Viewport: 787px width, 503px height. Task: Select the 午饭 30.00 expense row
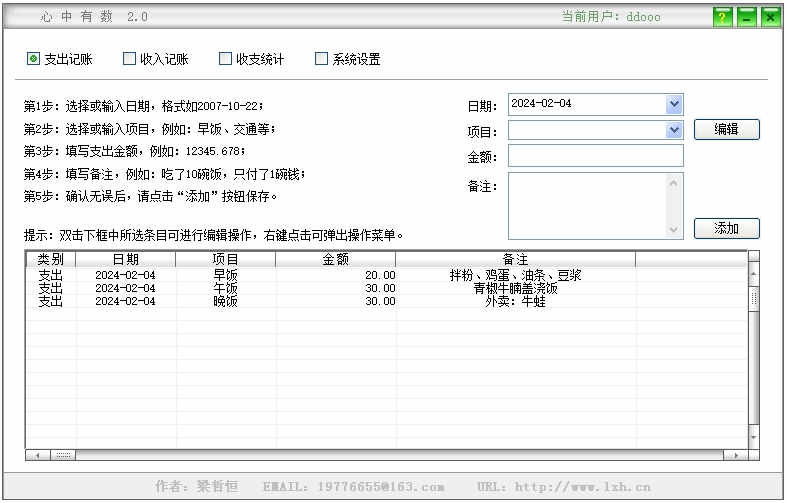click(x=386, y=288)
